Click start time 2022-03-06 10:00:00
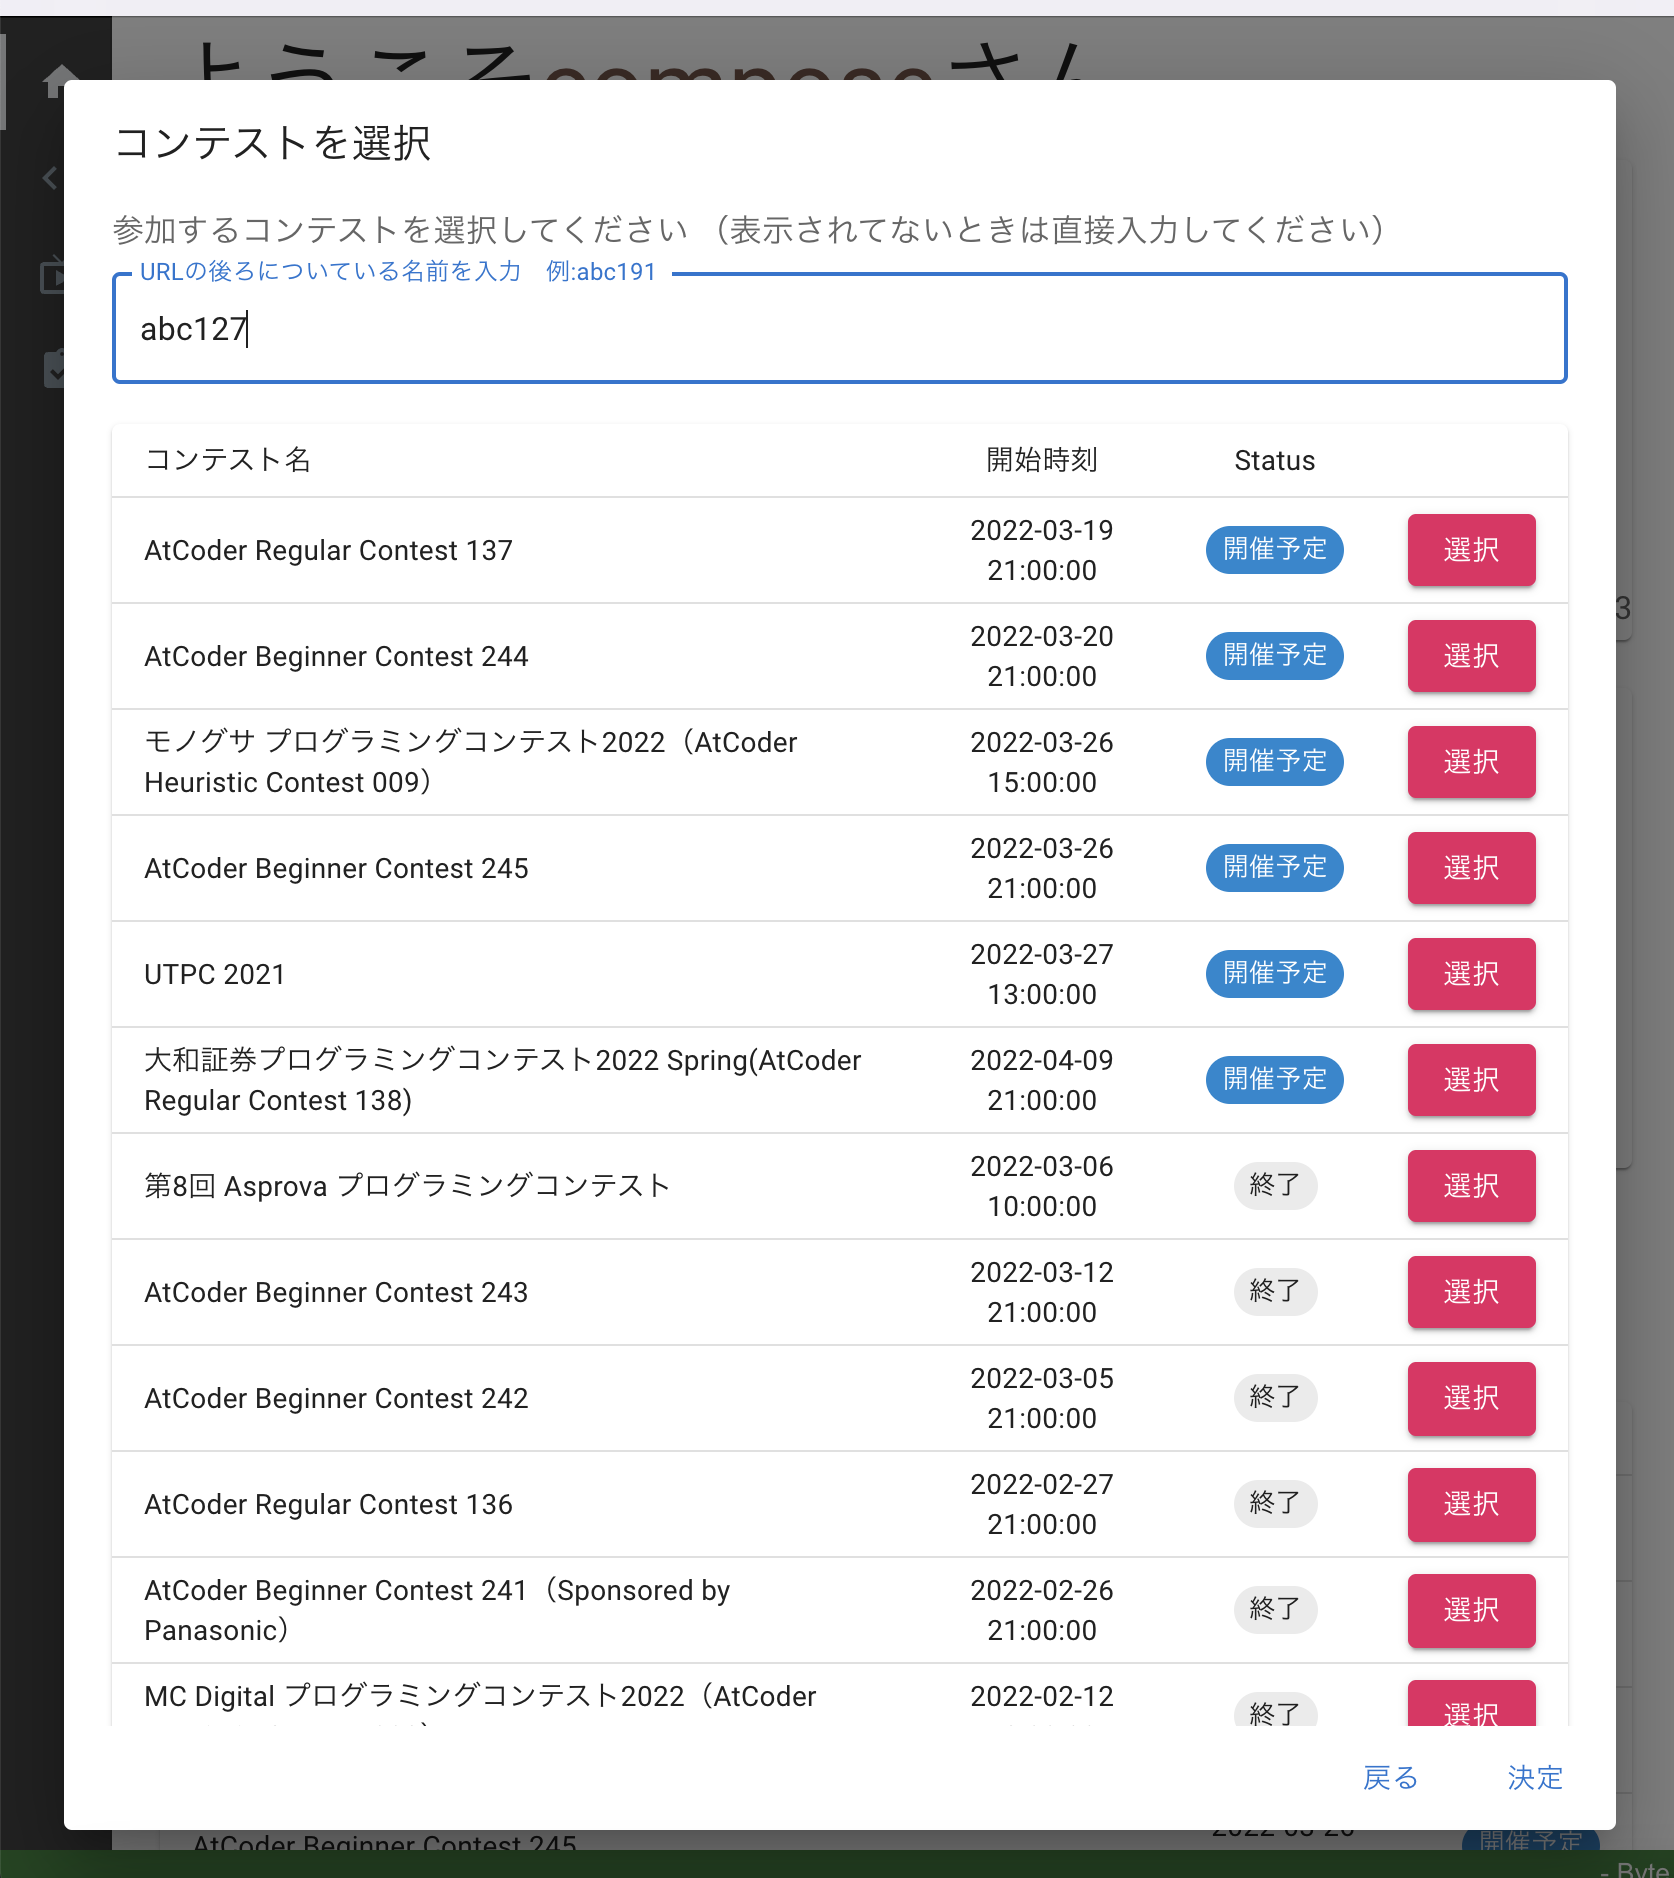The height and width of the screenshot is (1878, 1674). coord(1042,1186)
